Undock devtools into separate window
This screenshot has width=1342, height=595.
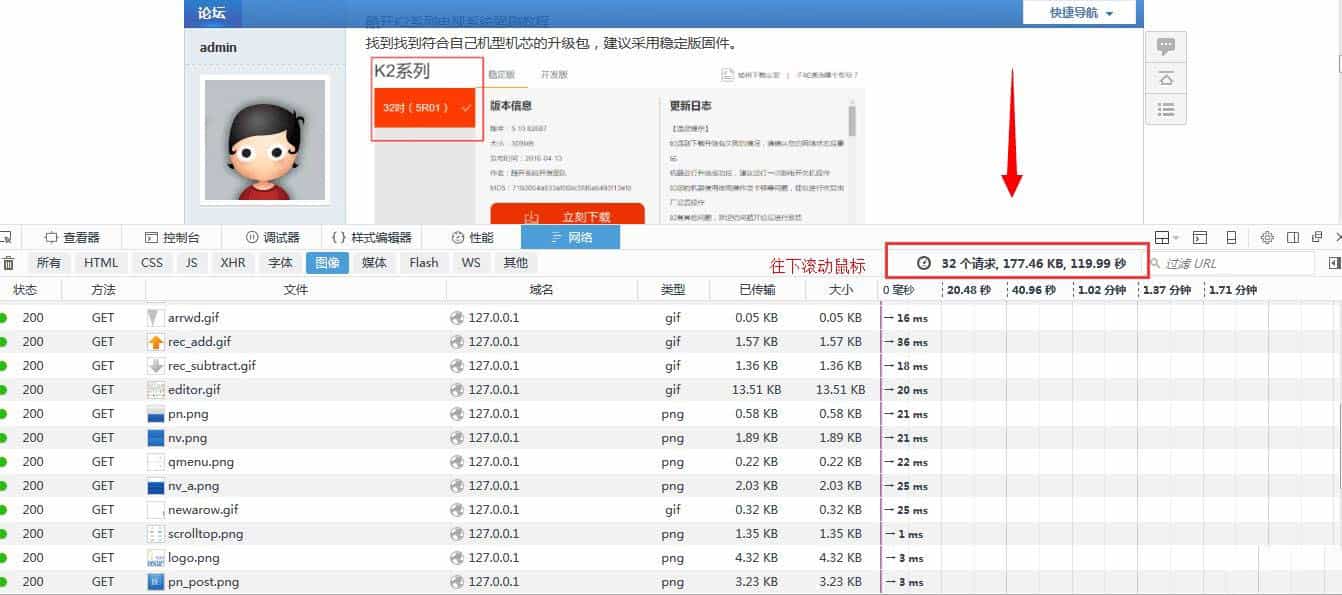[x=1317, y=237]
